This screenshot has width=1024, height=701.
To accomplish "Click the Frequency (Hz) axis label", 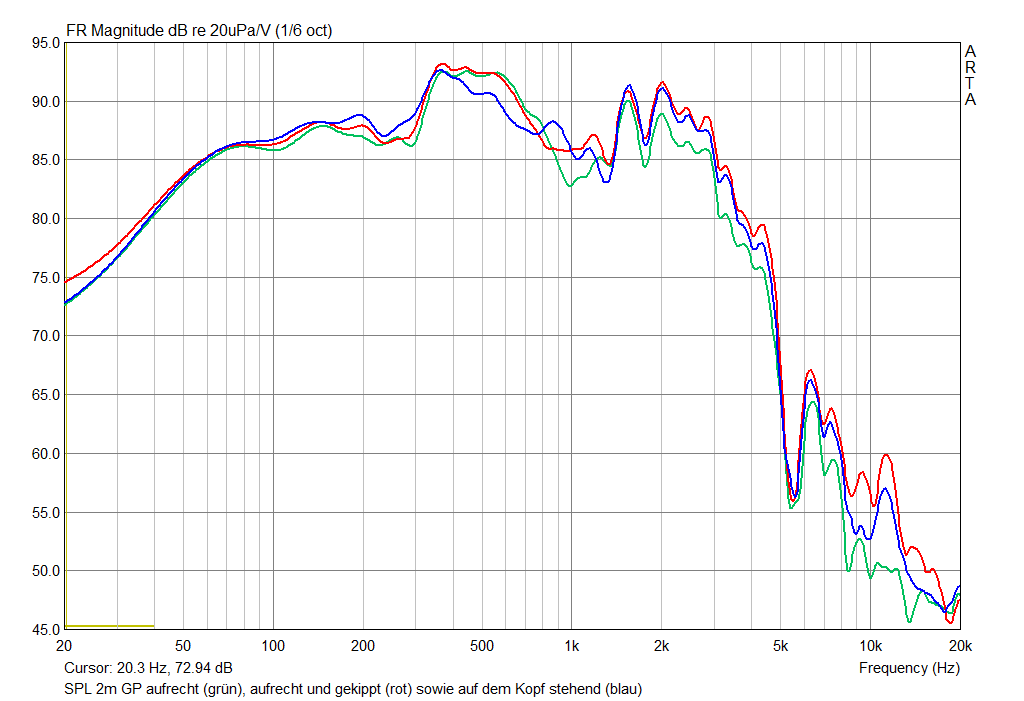I will pyautogui.click(x=908, y=668).
